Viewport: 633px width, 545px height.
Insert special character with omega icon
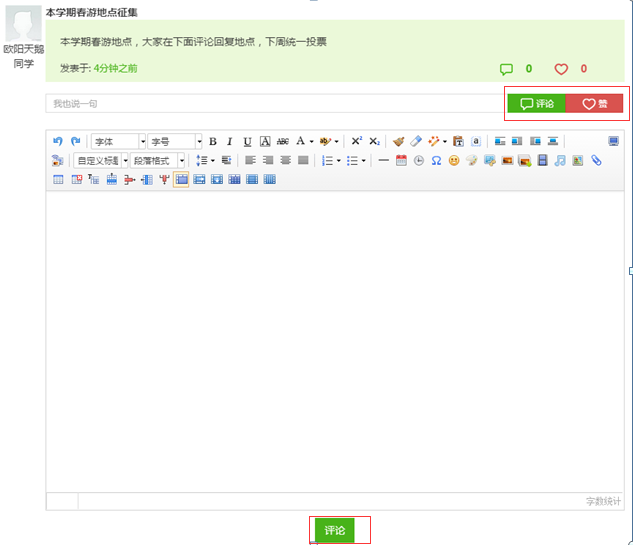click(x=436, y=161)
